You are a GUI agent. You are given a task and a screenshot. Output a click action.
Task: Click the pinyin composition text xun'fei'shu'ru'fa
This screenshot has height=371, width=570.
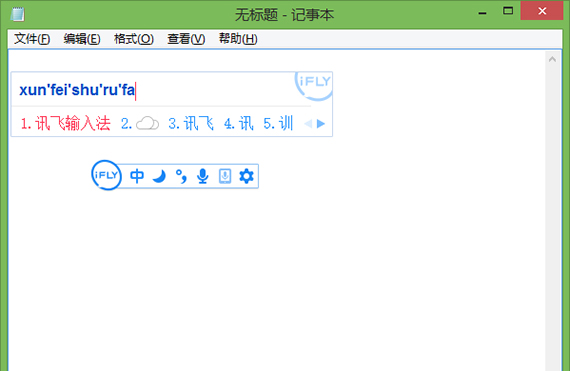(77, 90)
